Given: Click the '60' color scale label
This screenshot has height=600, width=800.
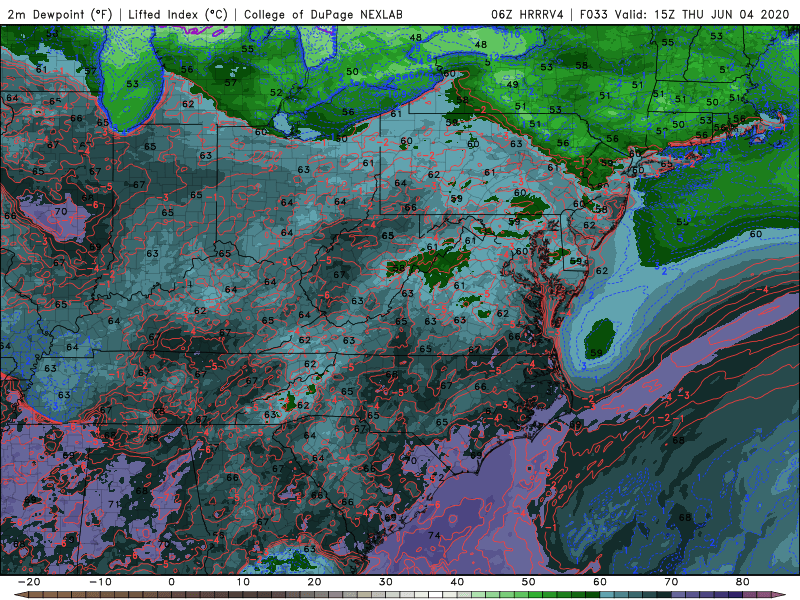Looking at the screenshot, I should [x=600, y=582].
